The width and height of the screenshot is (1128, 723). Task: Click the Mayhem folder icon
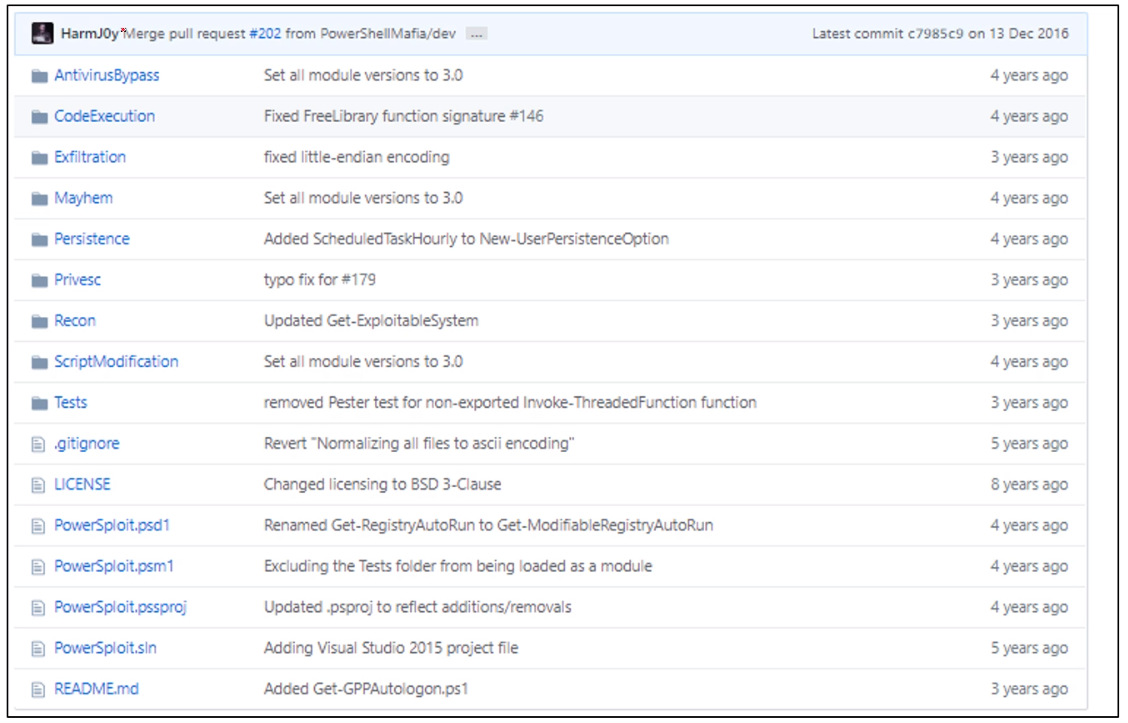pyautogui.click(x=40, y=199)
